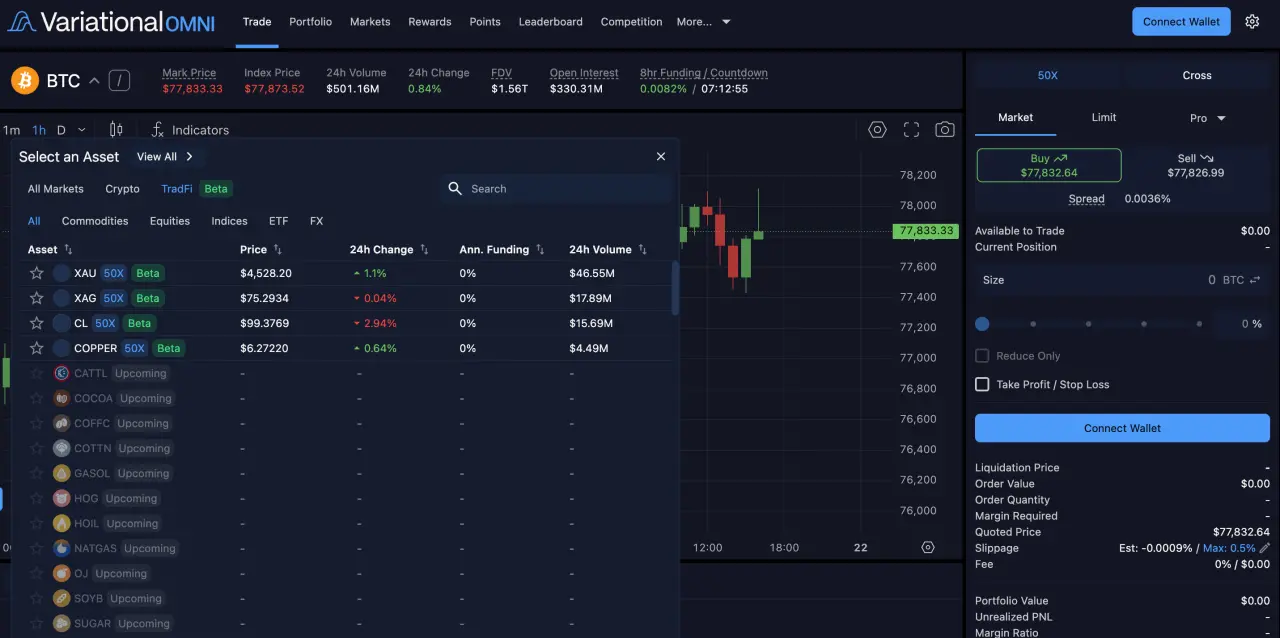Viewport: 1280px width, 638px height.
Task: Expand the chart timeframe dropdown arrow
Action: (82, 130)
